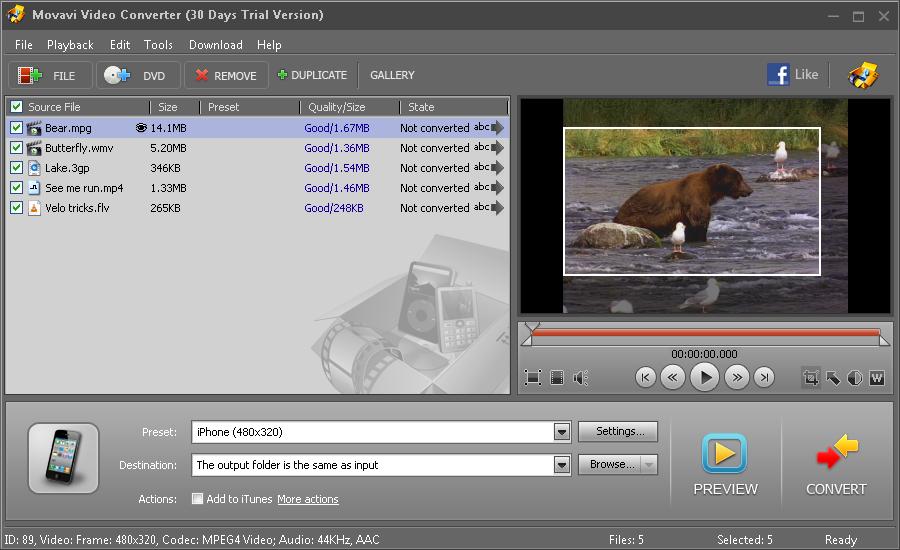This screenshot has width=900, height=550.
Task: Click the FILE add video button
Action: pyautogui.click(x=50, y=75)
